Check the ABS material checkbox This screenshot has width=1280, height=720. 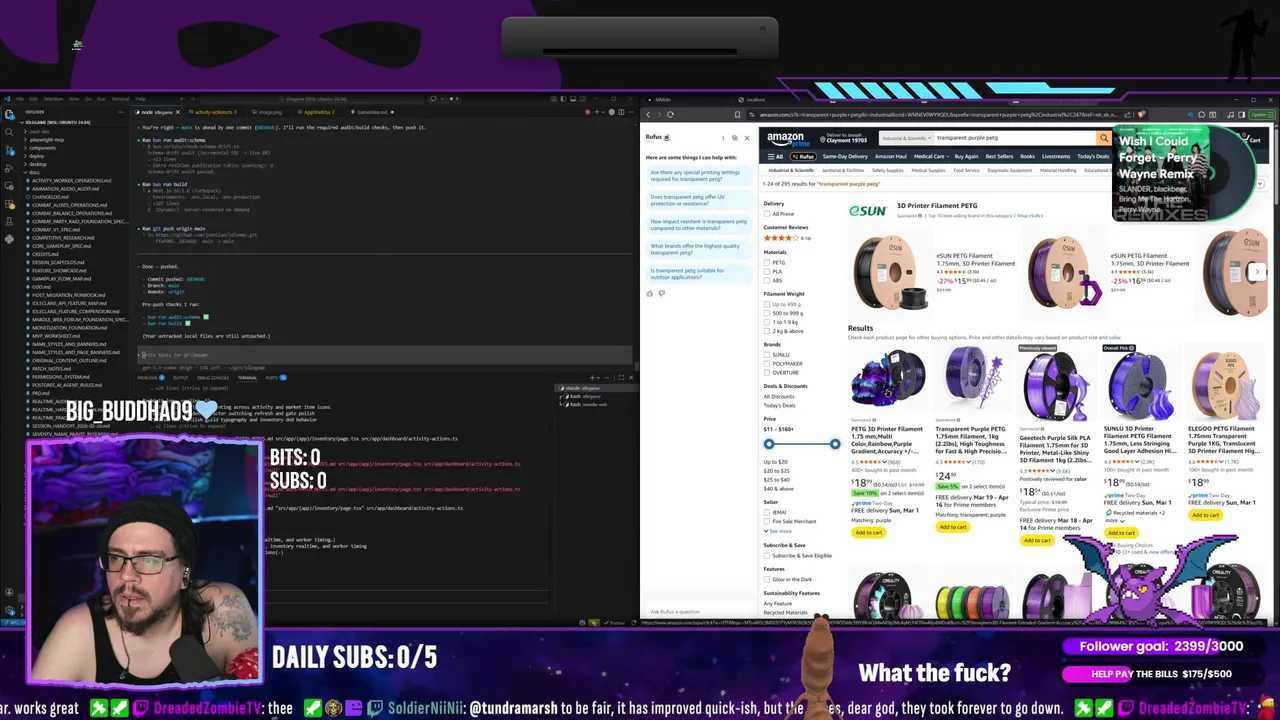click(767, 281)
